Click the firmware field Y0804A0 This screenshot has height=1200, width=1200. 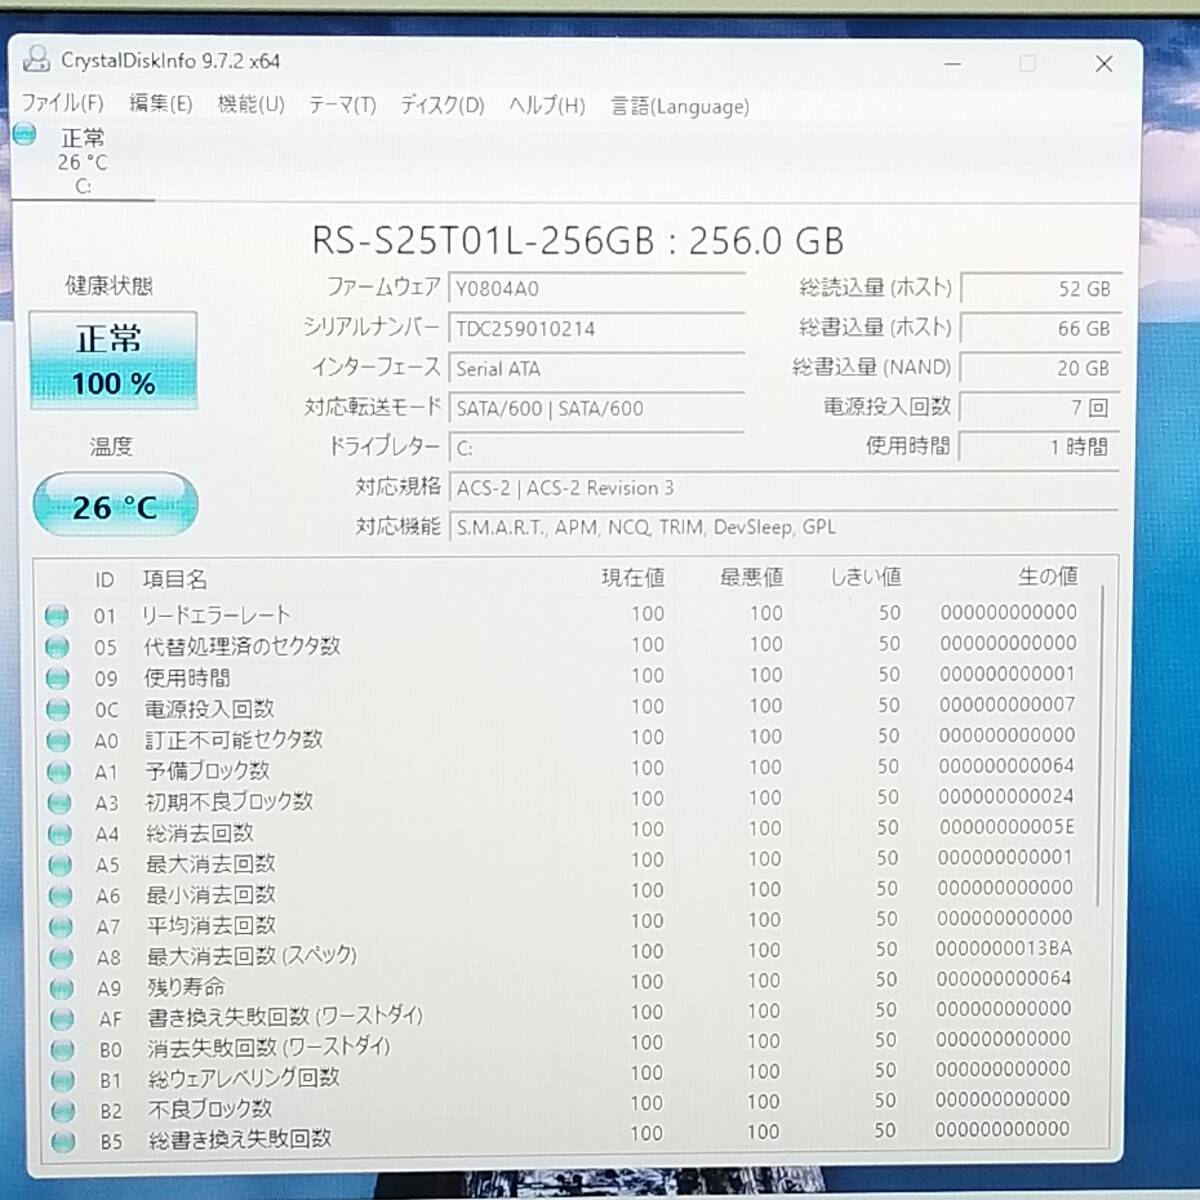point(597,289)
